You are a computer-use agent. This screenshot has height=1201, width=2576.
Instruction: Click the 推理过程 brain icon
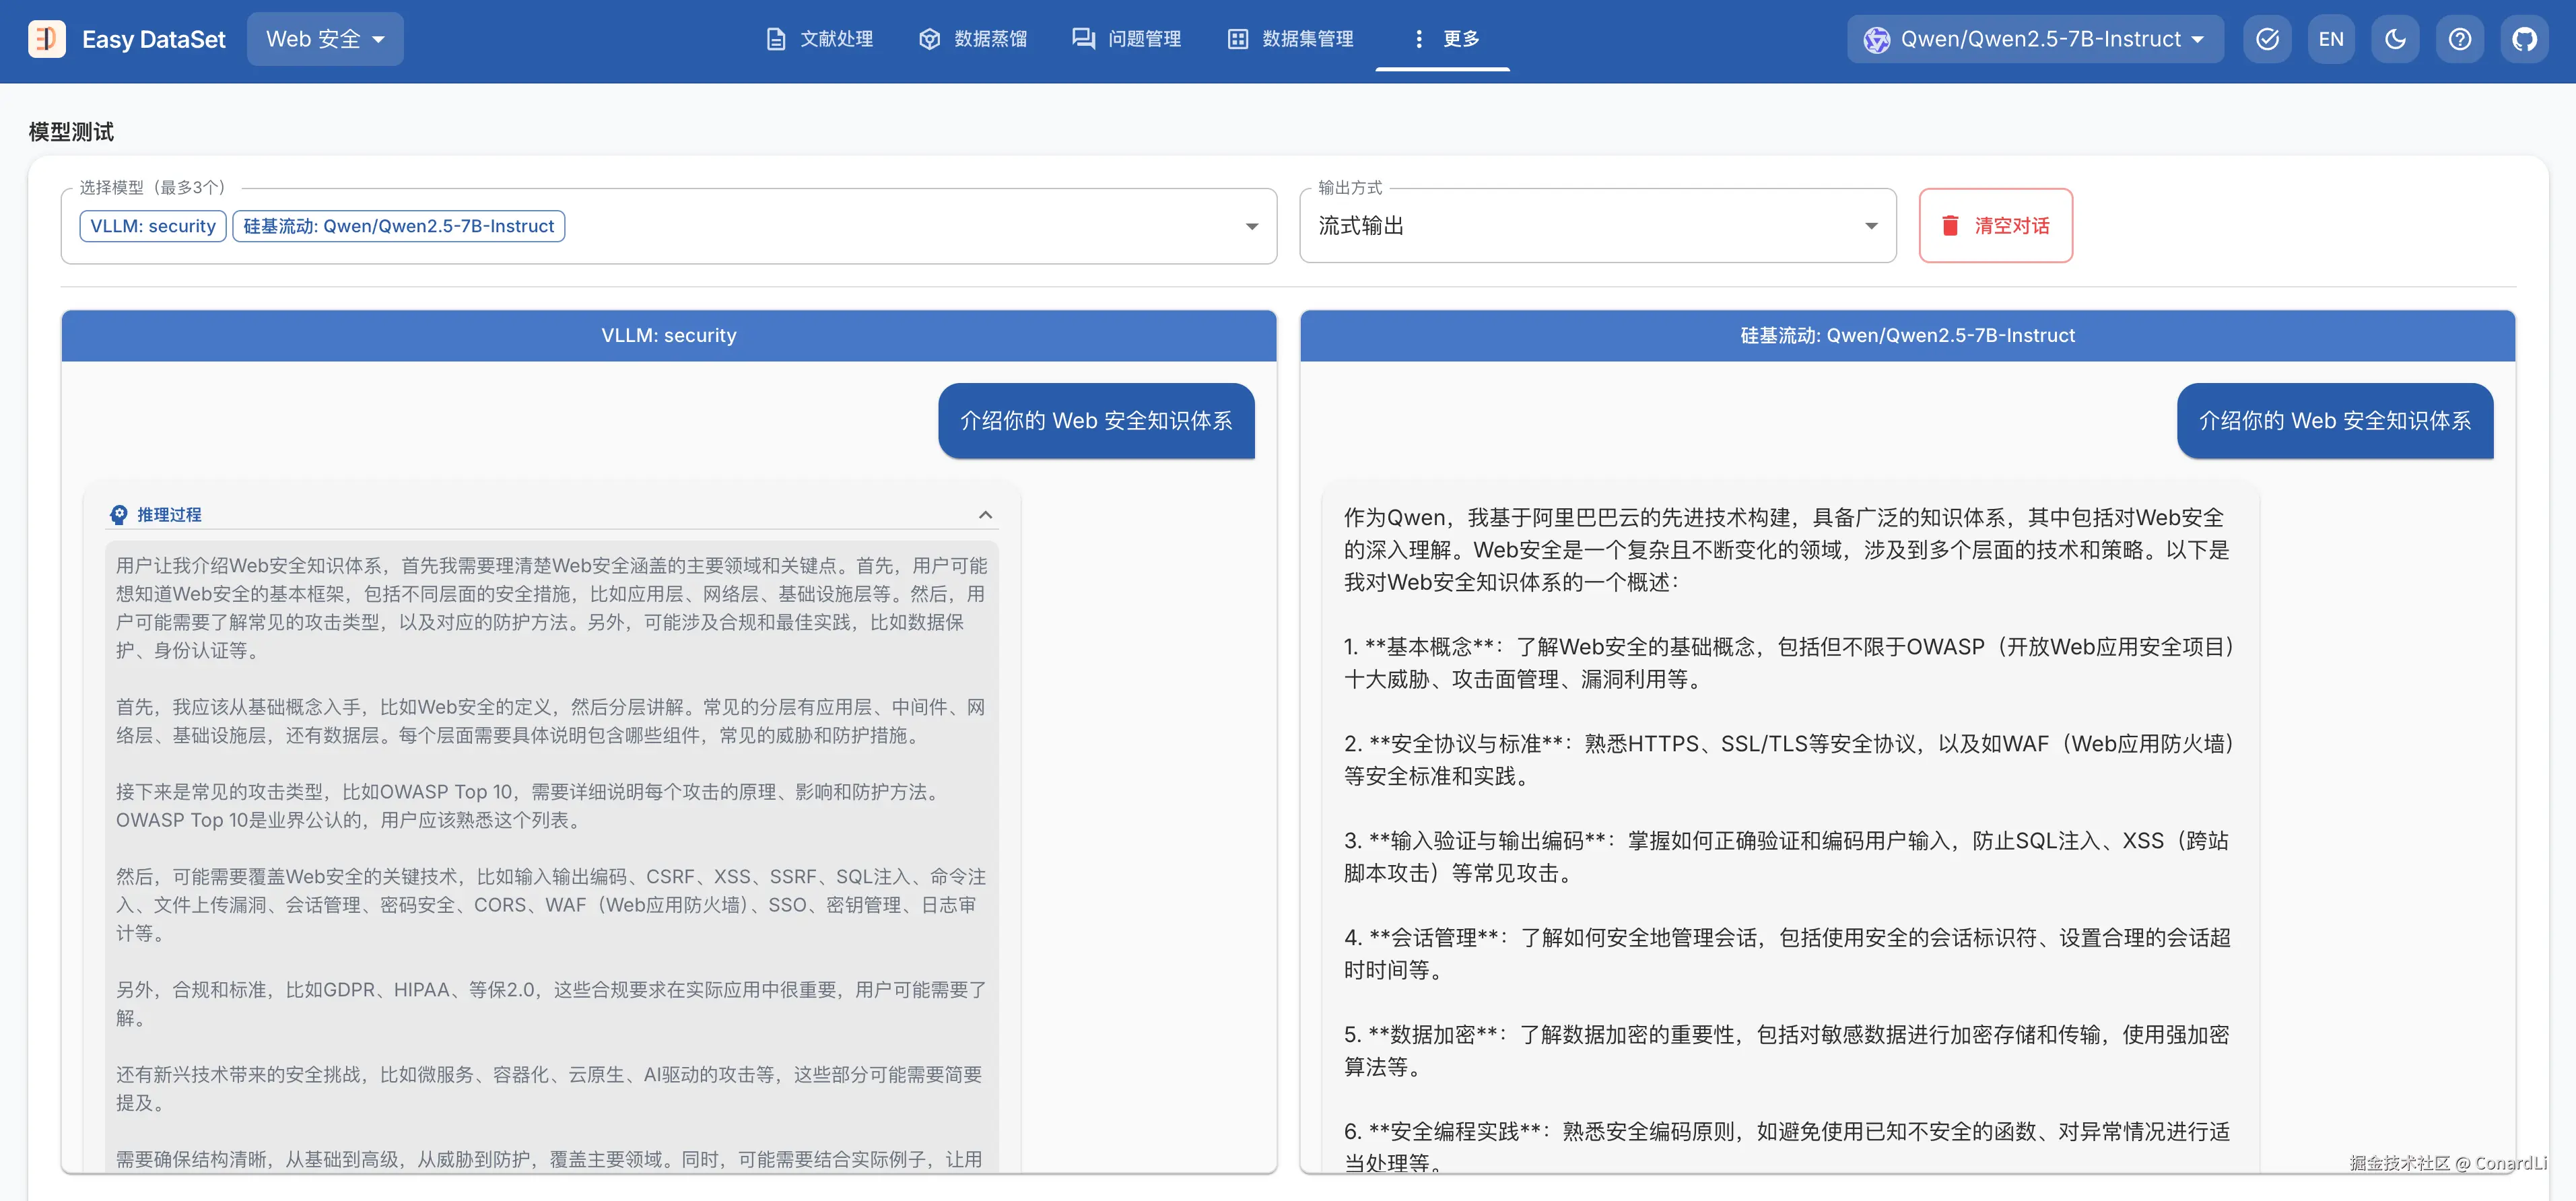coord(119,514)
